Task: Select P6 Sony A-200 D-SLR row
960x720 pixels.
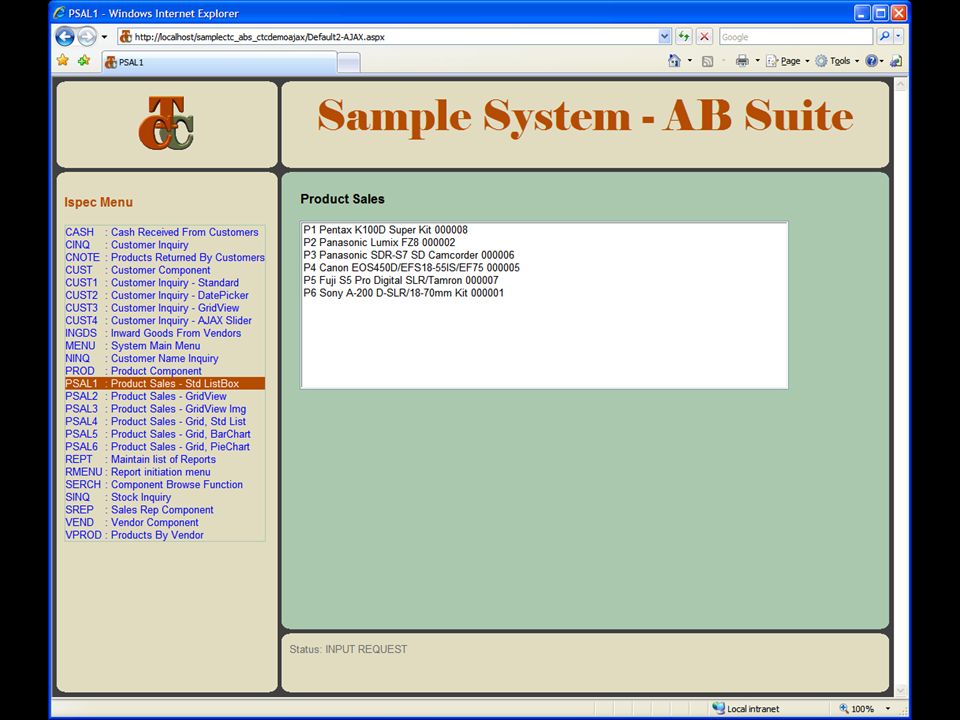Action: [544, 293]
